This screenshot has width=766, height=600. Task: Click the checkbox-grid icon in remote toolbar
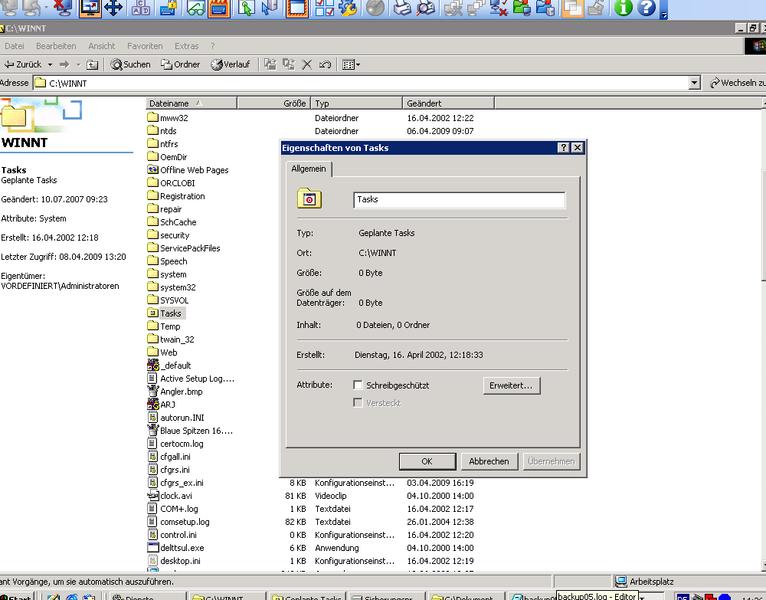(x=324, y=8)
